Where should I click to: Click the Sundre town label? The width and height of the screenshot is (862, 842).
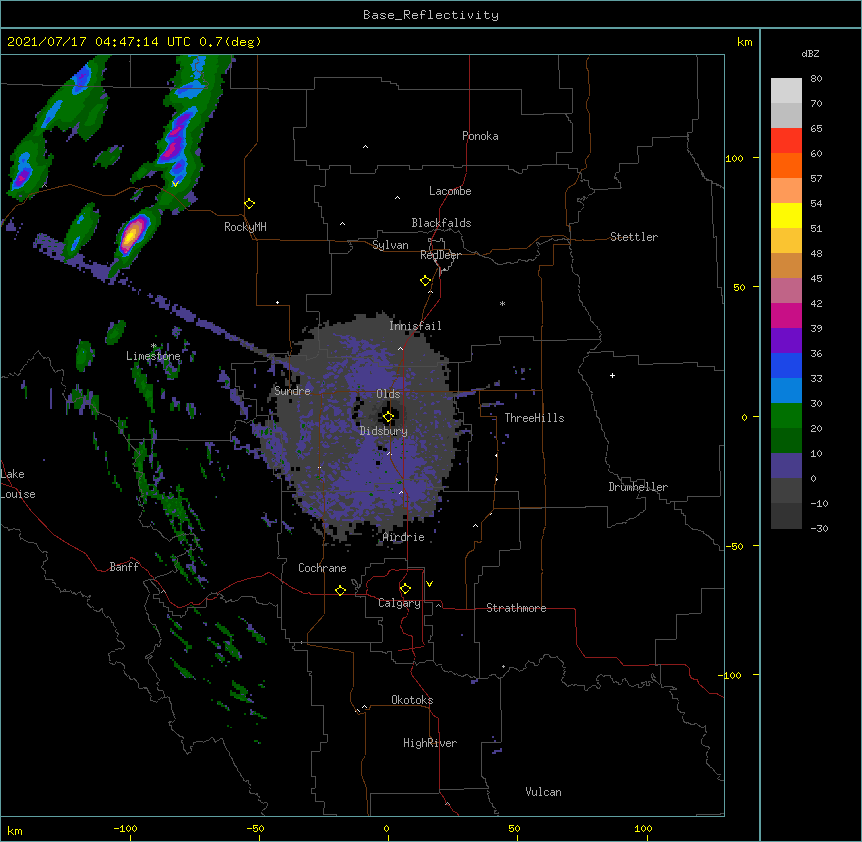292,391
